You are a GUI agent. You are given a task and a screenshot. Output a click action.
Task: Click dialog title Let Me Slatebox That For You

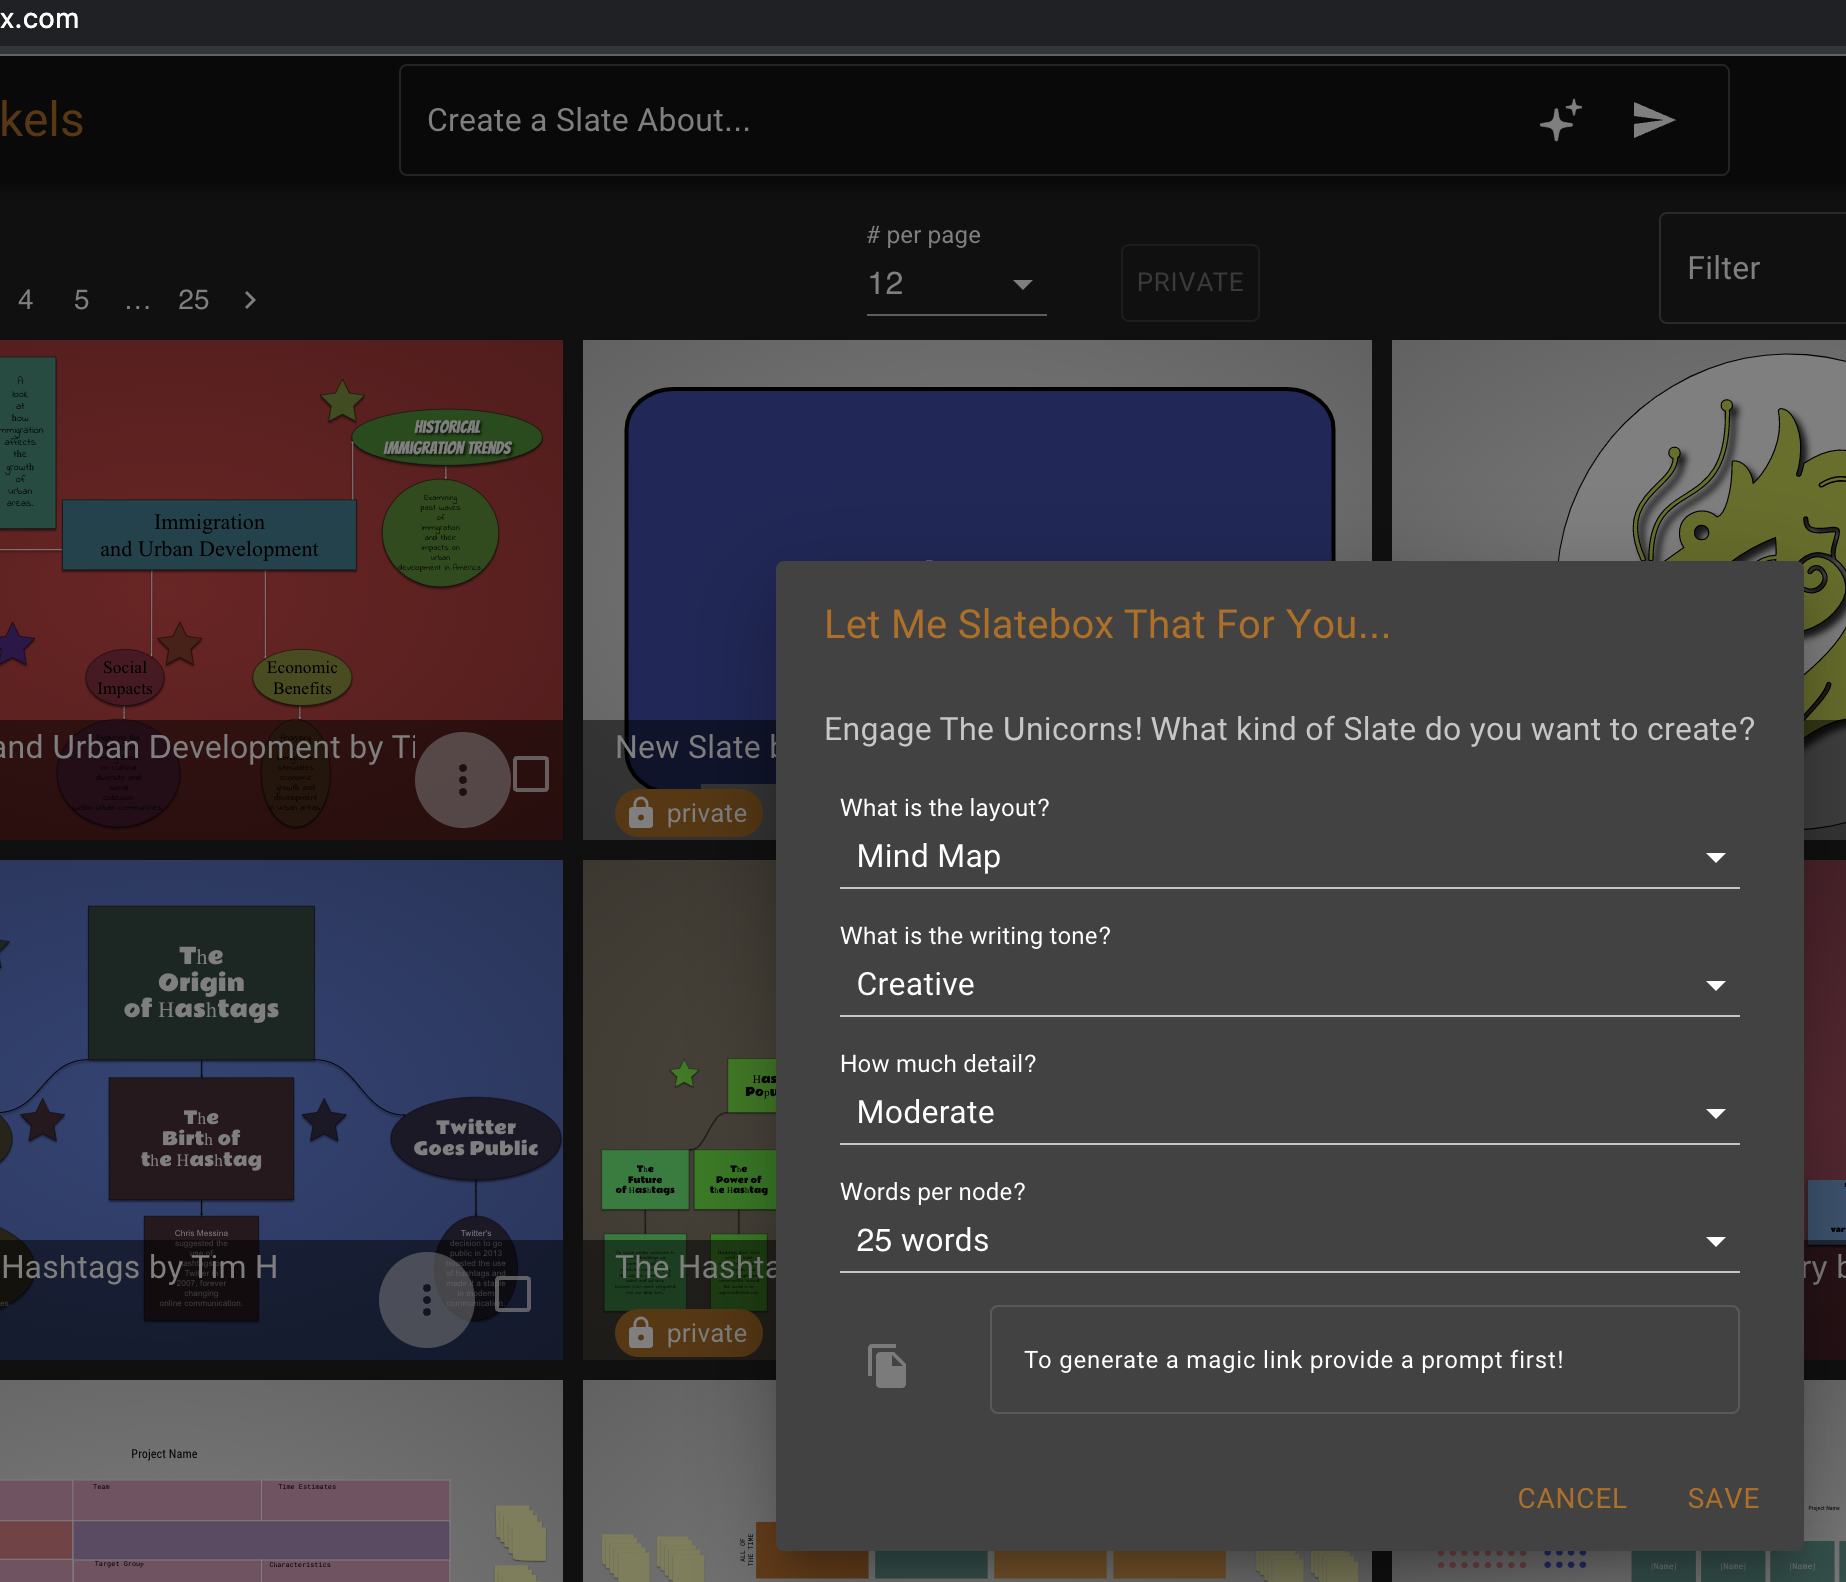tap(1107, 624)
